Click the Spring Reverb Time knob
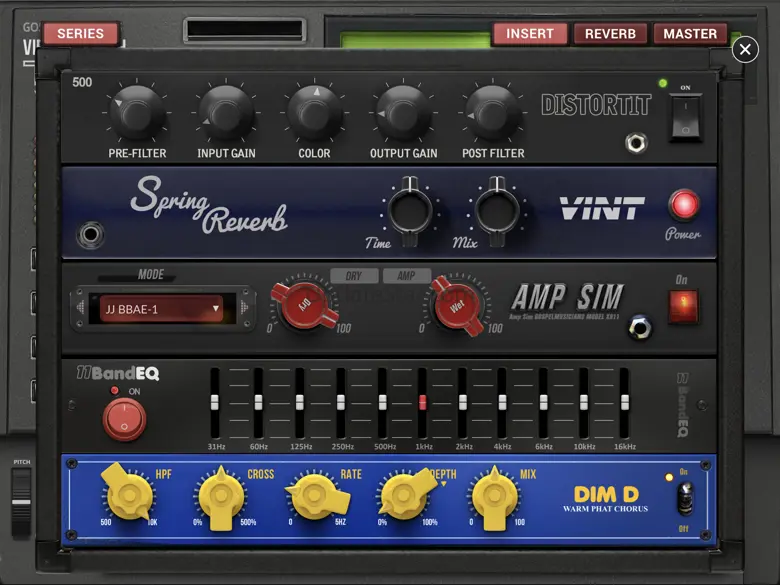The image size is (780, 585). click(x=410, y=211)
